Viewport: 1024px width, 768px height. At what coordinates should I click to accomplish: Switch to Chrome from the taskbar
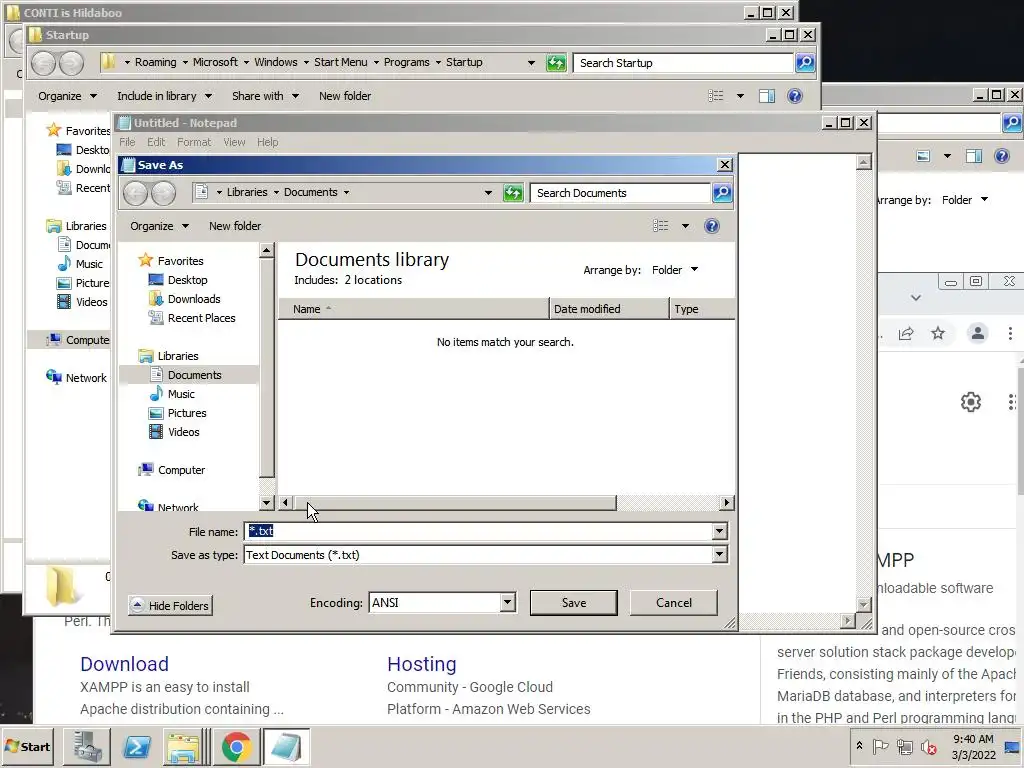[x=236, y=746]
